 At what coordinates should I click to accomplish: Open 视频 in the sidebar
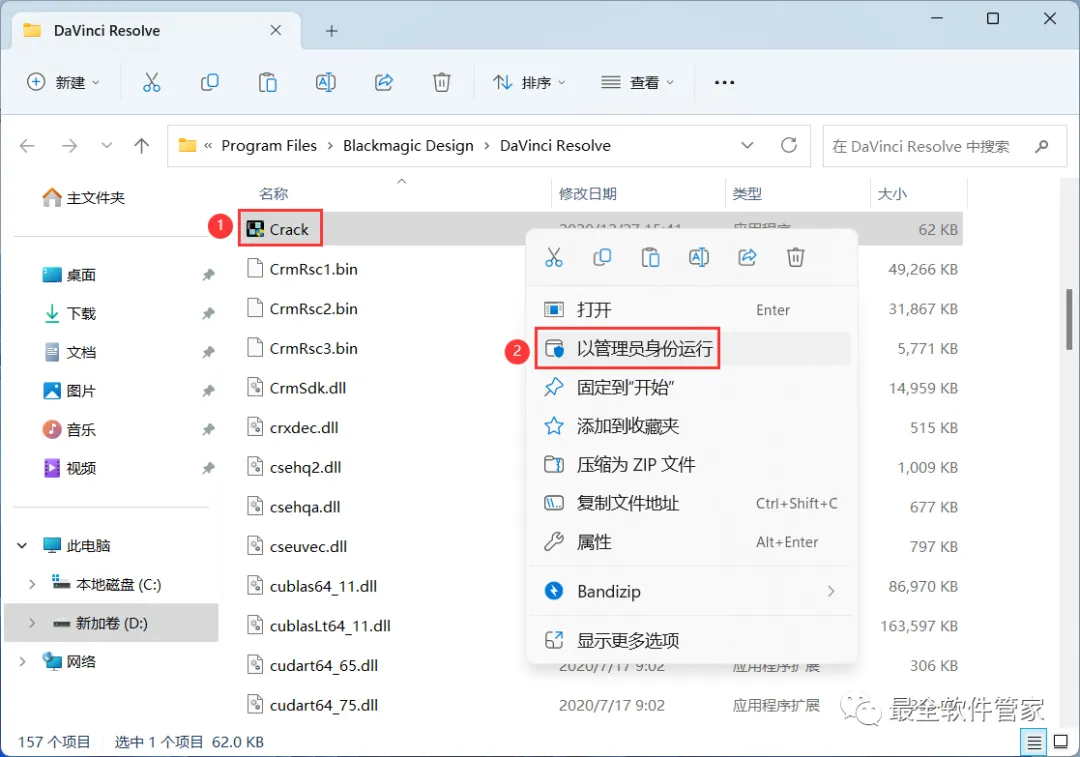coord(70,468)
